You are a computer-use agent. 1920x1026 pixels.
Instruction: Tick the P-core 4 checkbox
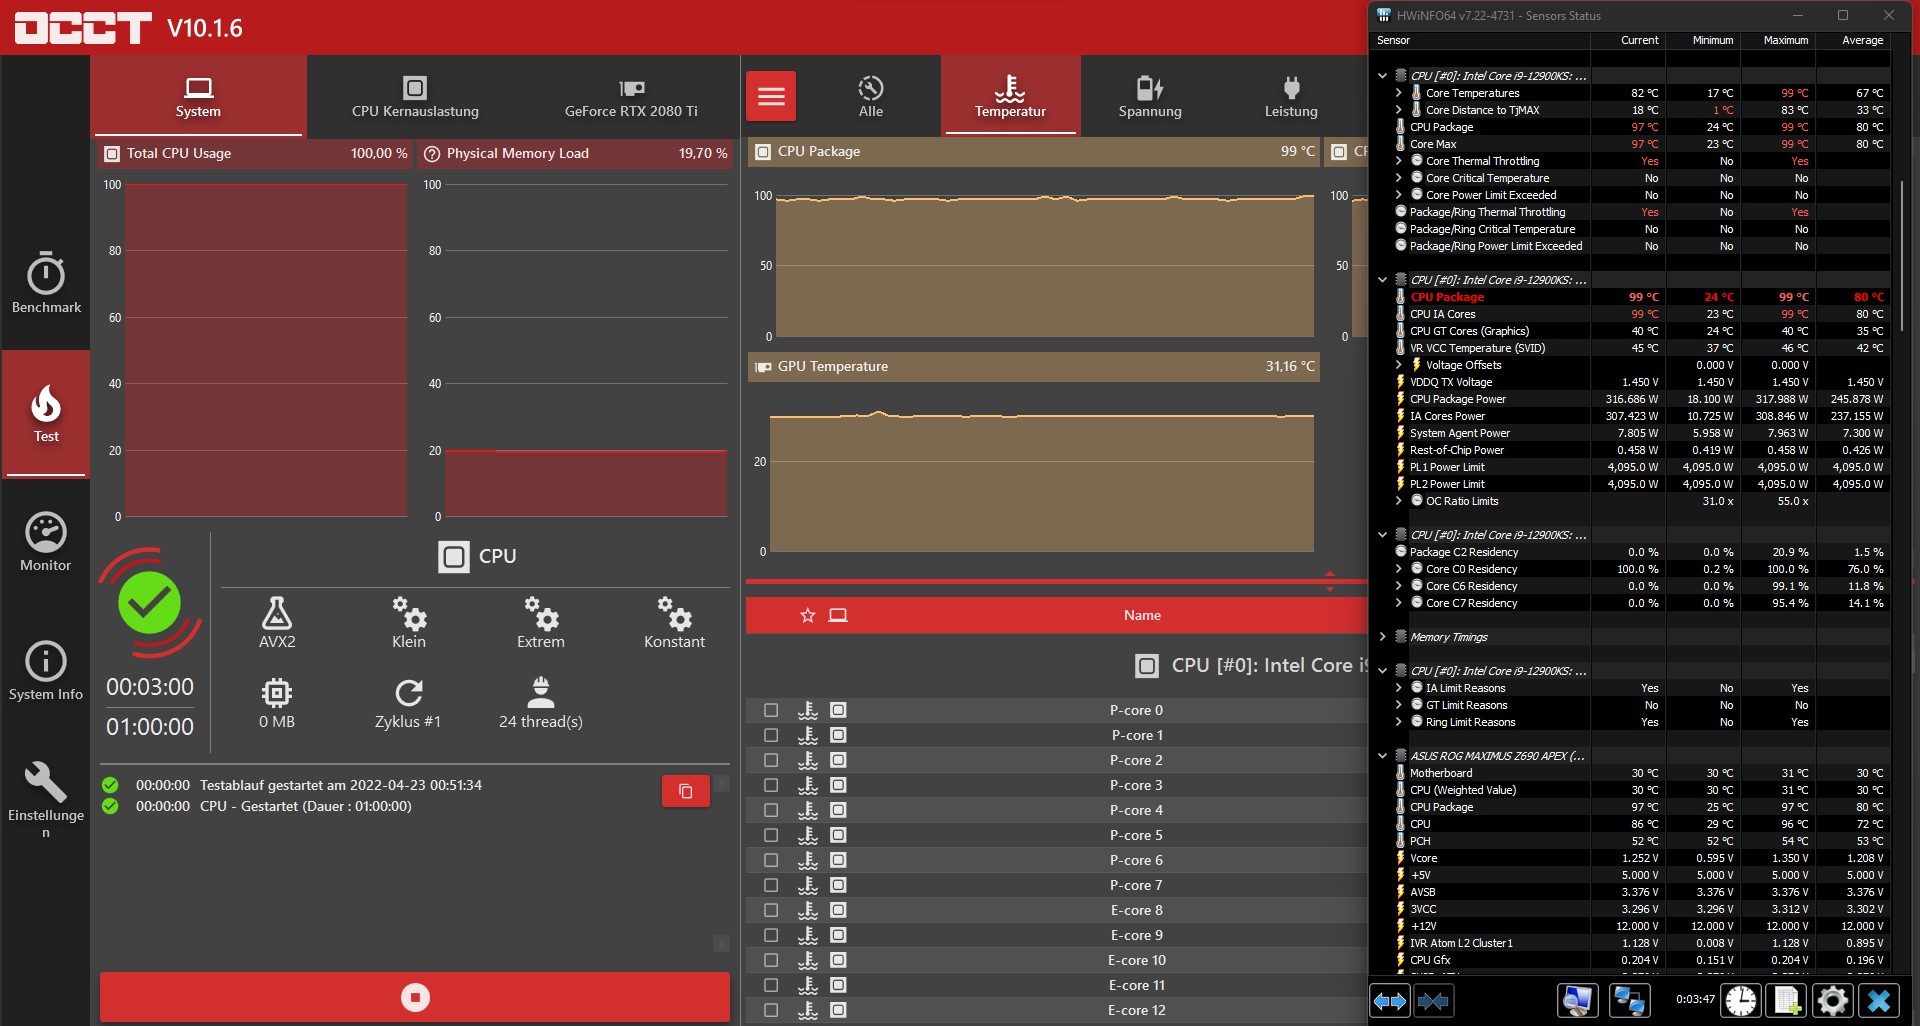(771, 810)
